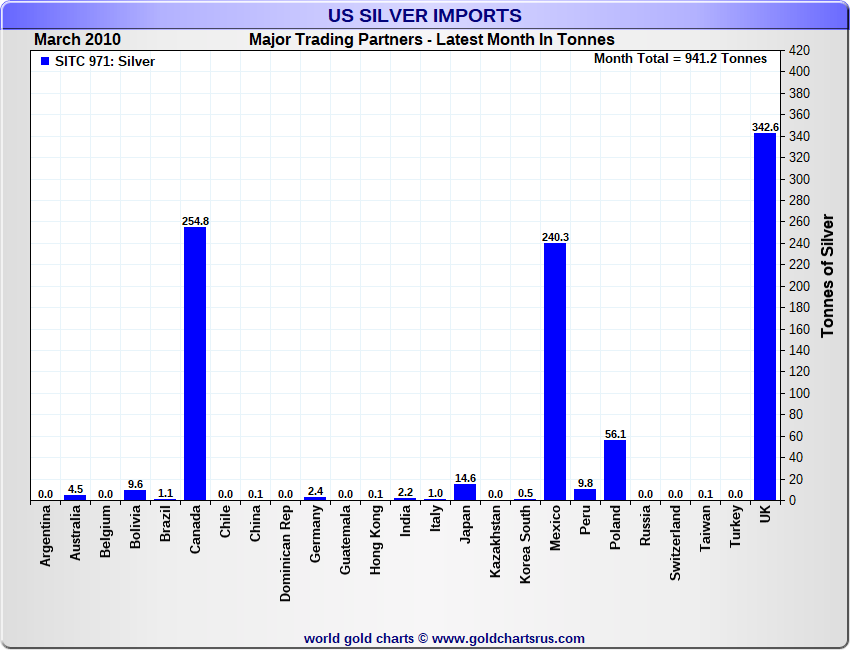Click the Mexico bar at 240.3
Image resolution: width=850 pixels, height=650 pixels.
(x=555, y=371)
